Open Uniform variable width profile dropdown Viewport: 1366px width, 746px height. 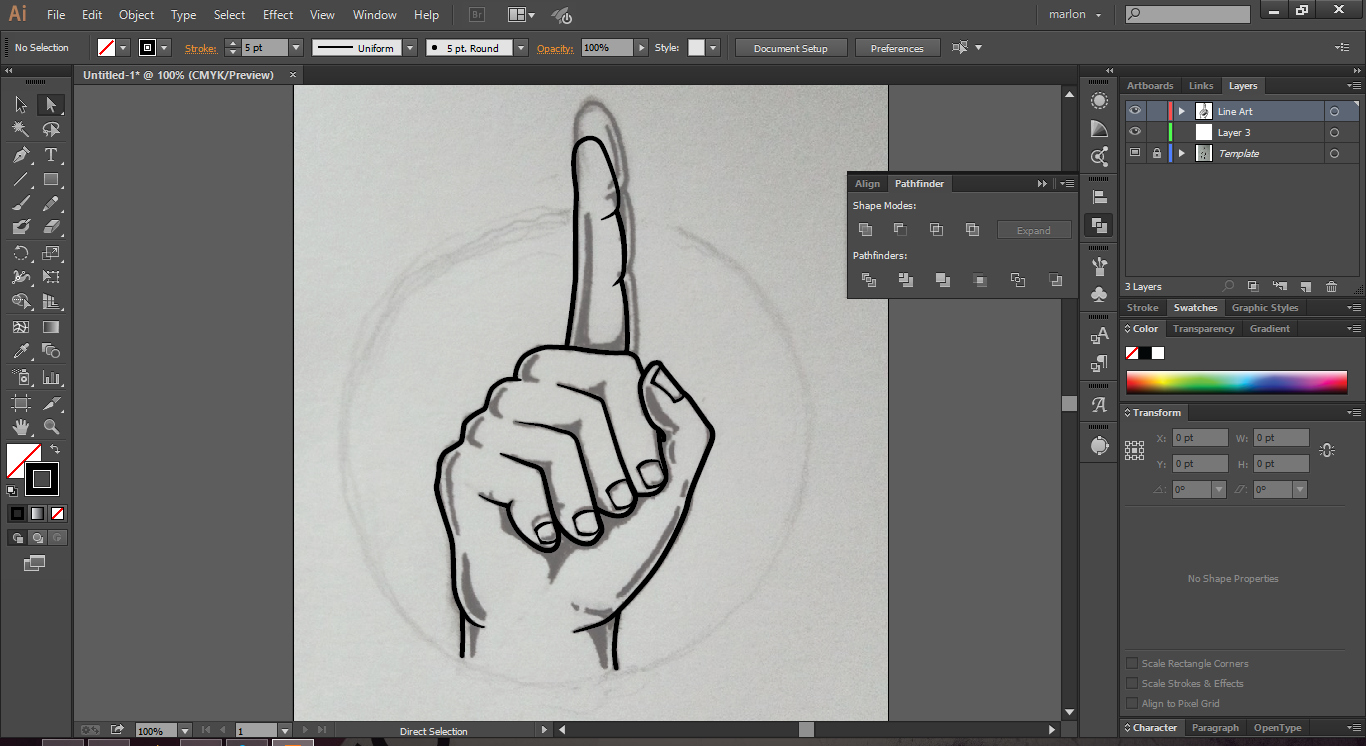pos(410,48)
